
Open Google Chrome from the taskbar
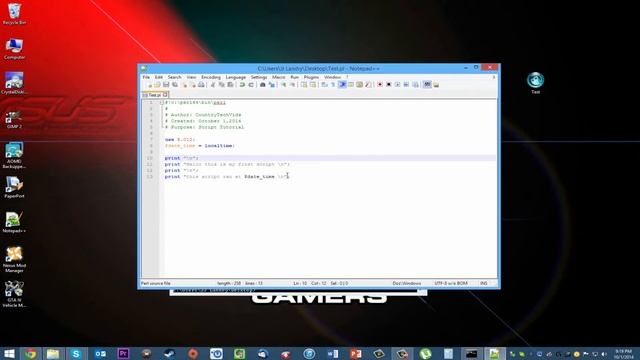click(30, 353)
